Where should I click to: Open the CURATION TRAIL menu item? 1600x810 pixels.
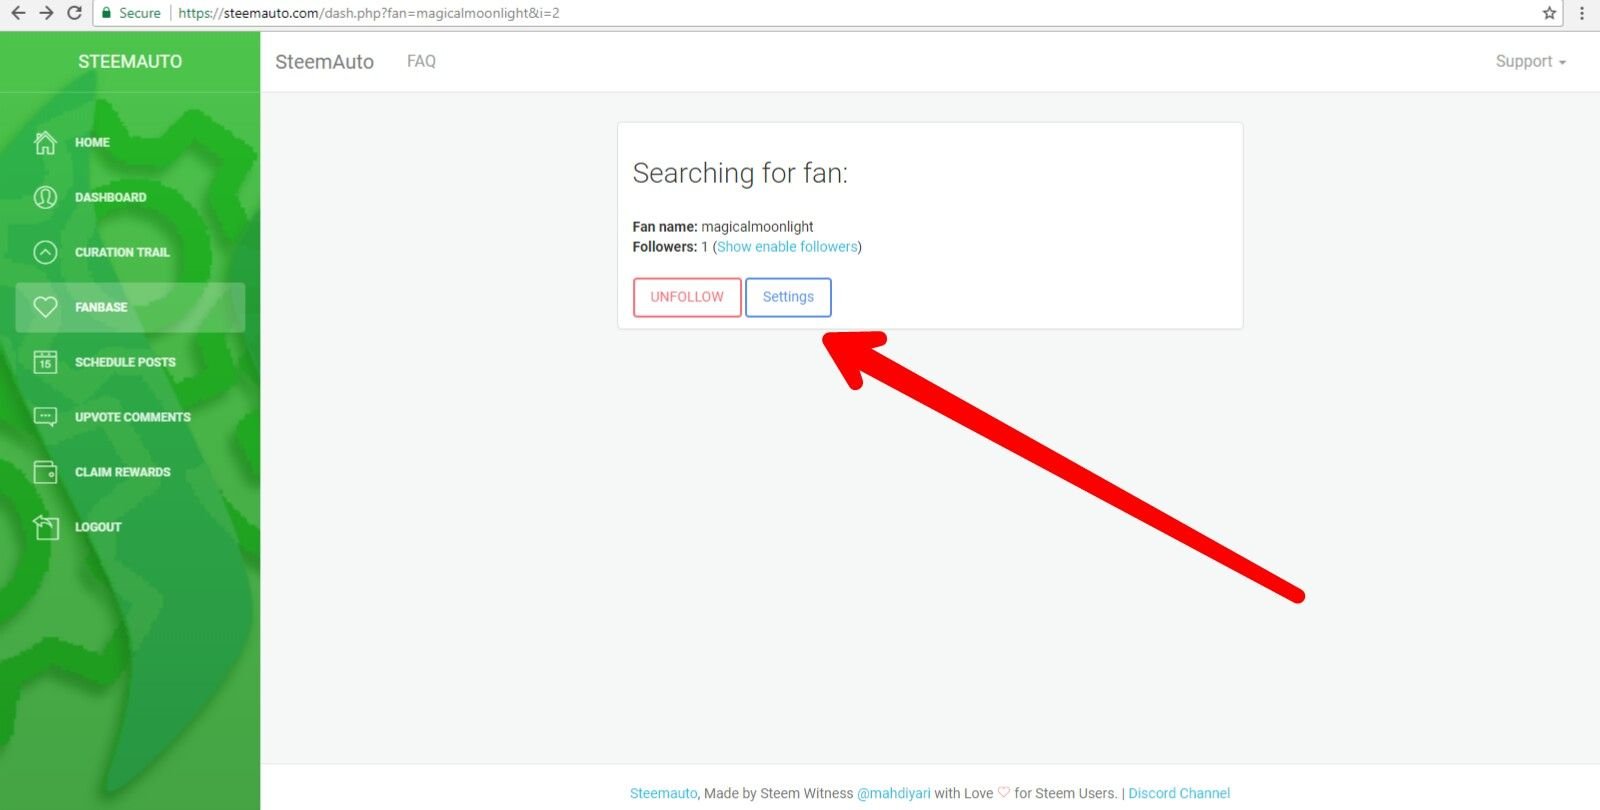pos(130,253)
